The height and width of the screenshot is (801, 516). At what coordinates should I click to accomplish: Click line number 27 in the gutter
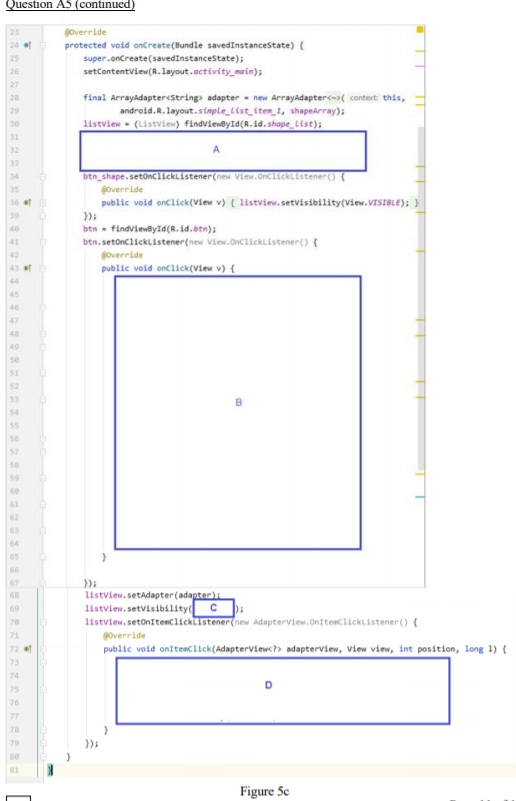[x=14, y=85]
